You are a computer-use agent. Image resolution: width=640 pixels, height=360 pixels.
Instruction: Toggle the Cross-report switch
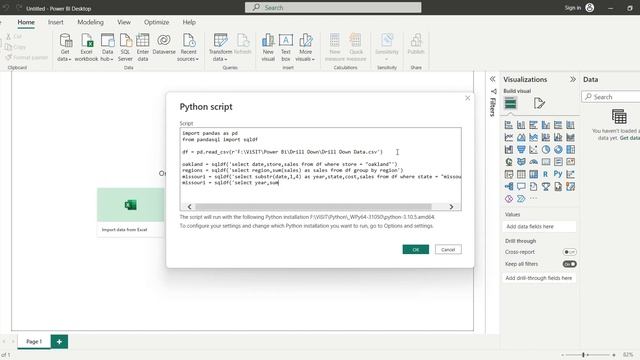point(569,252)
